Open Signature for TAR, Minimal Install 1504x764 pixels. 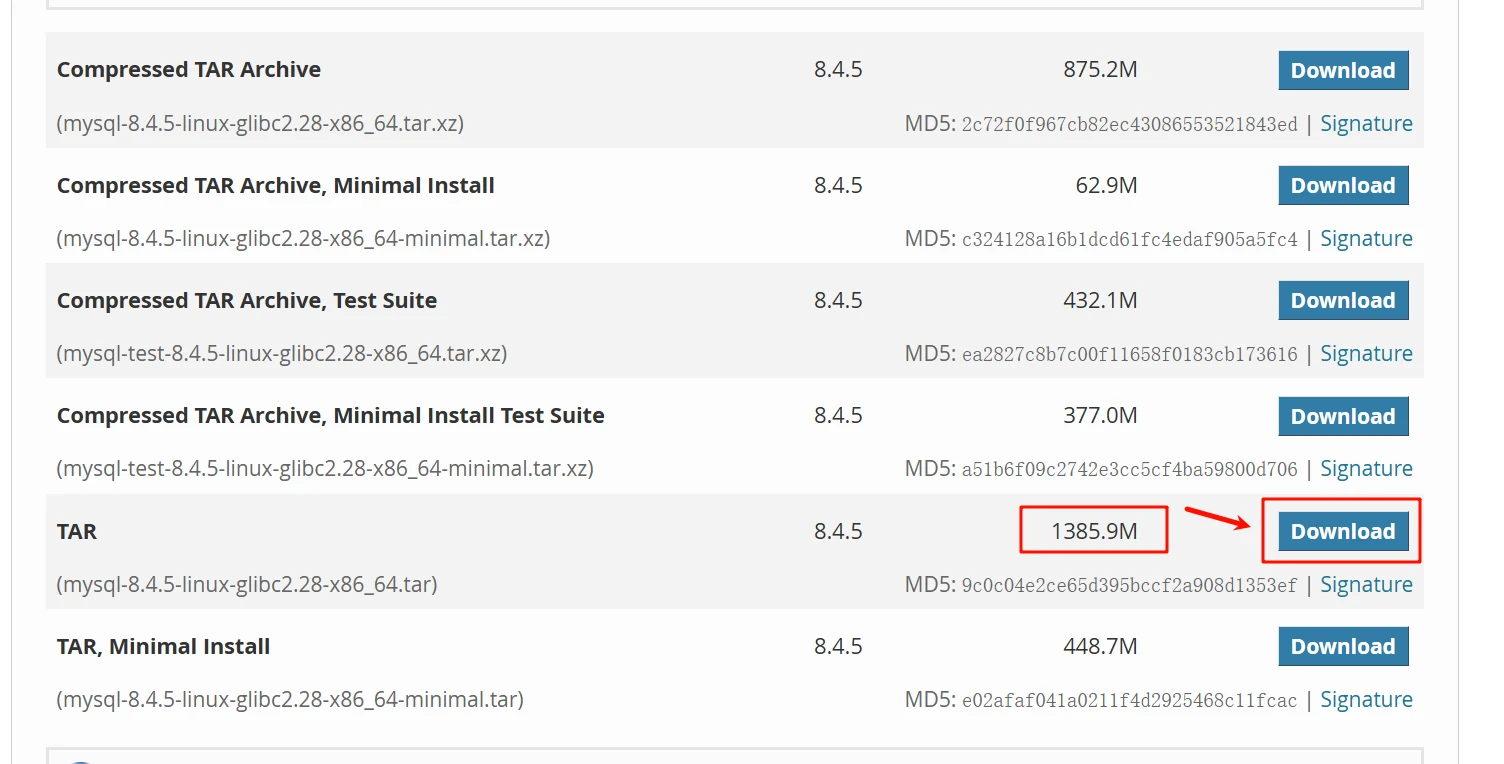click(x=1366, y=700)
